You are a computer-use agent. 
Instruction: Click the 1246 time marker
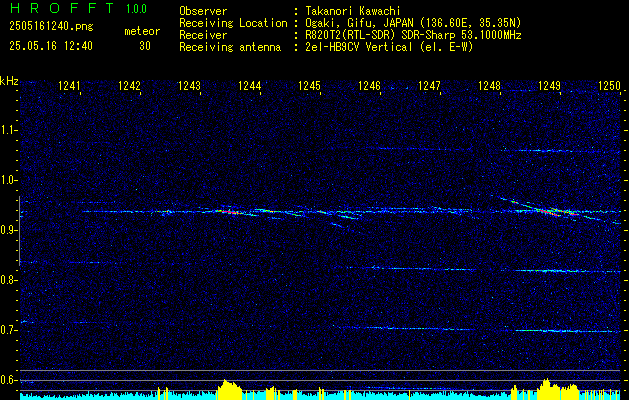[x=369, y=86]
